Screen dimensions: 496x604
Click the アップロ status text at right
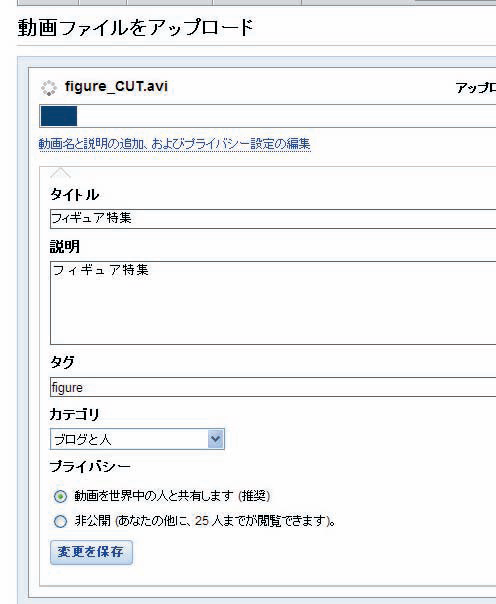tap(476, 88)
